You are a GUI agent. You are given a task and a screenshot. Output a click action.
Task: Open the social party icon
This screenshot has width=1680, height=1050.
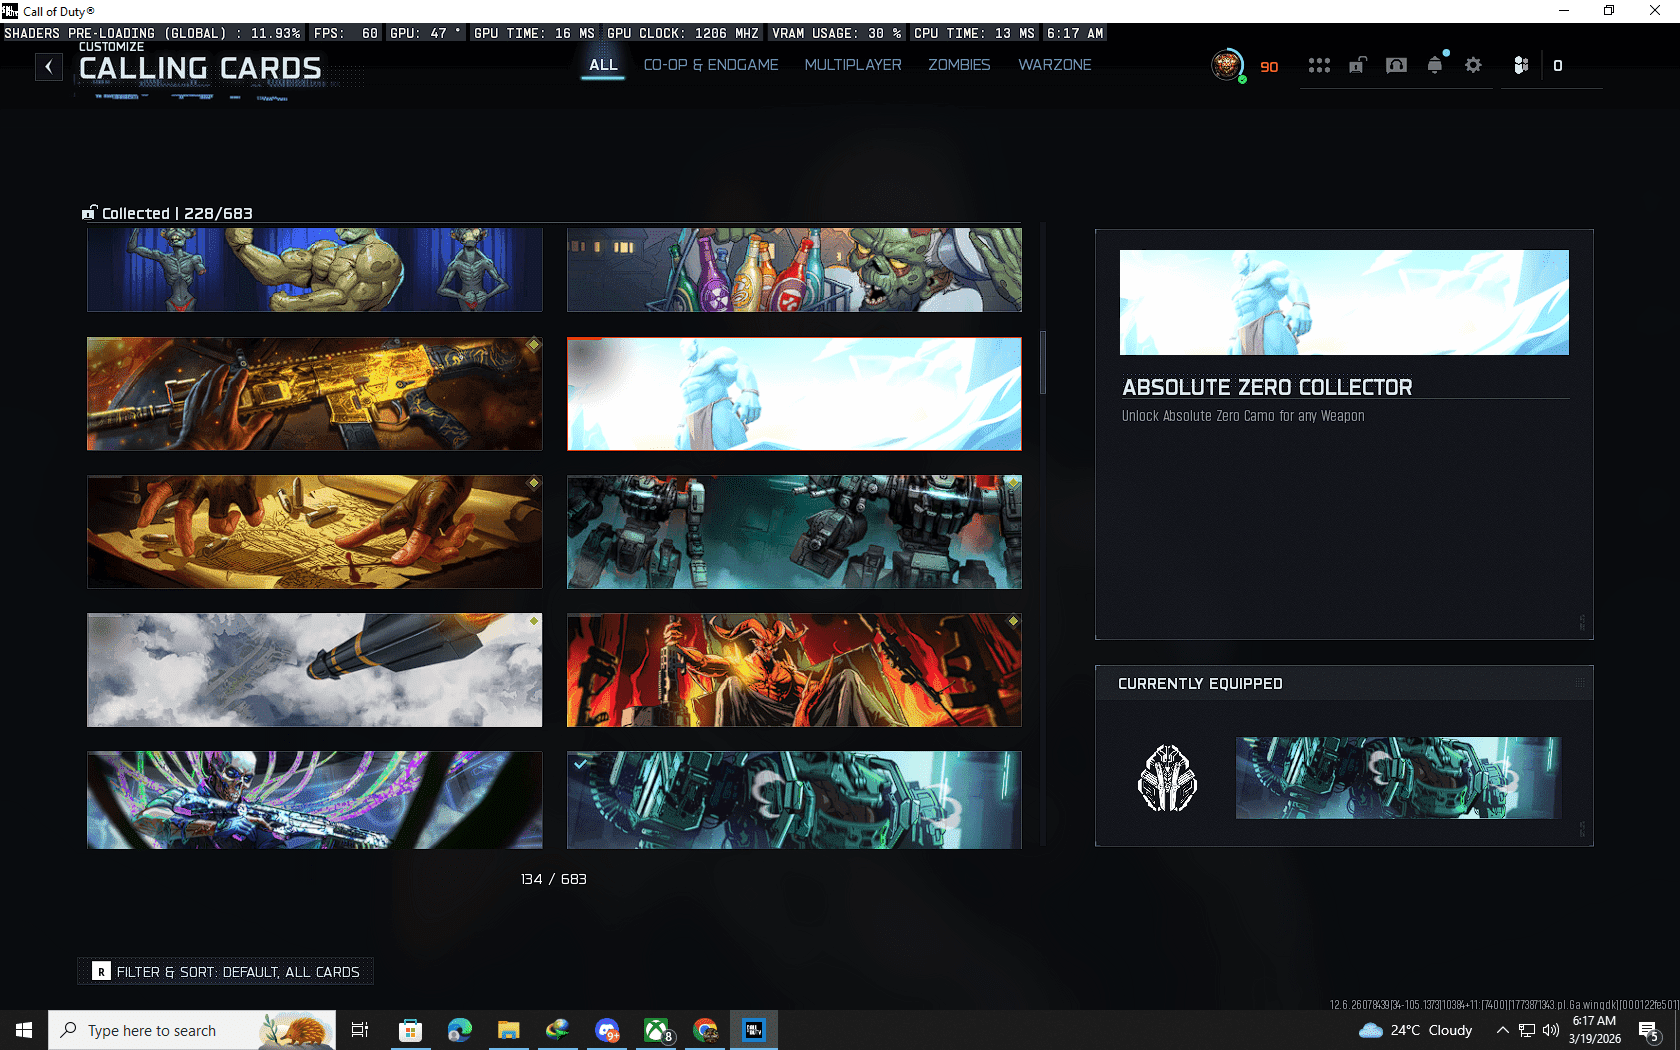tap(1521, 66)
